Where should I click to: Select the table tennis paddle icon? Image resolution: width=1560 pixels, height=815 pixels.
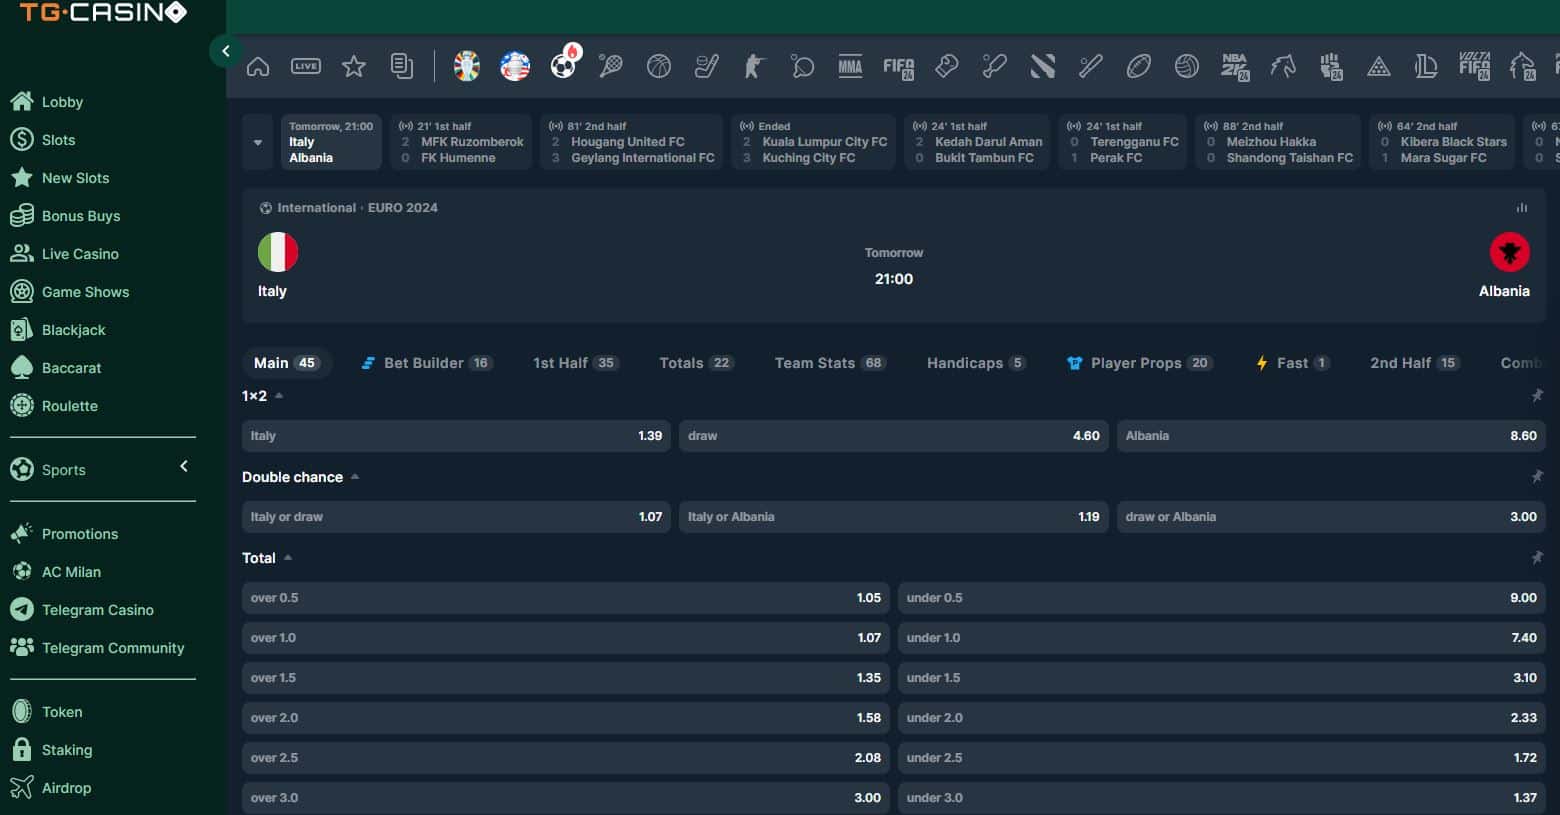802,67
